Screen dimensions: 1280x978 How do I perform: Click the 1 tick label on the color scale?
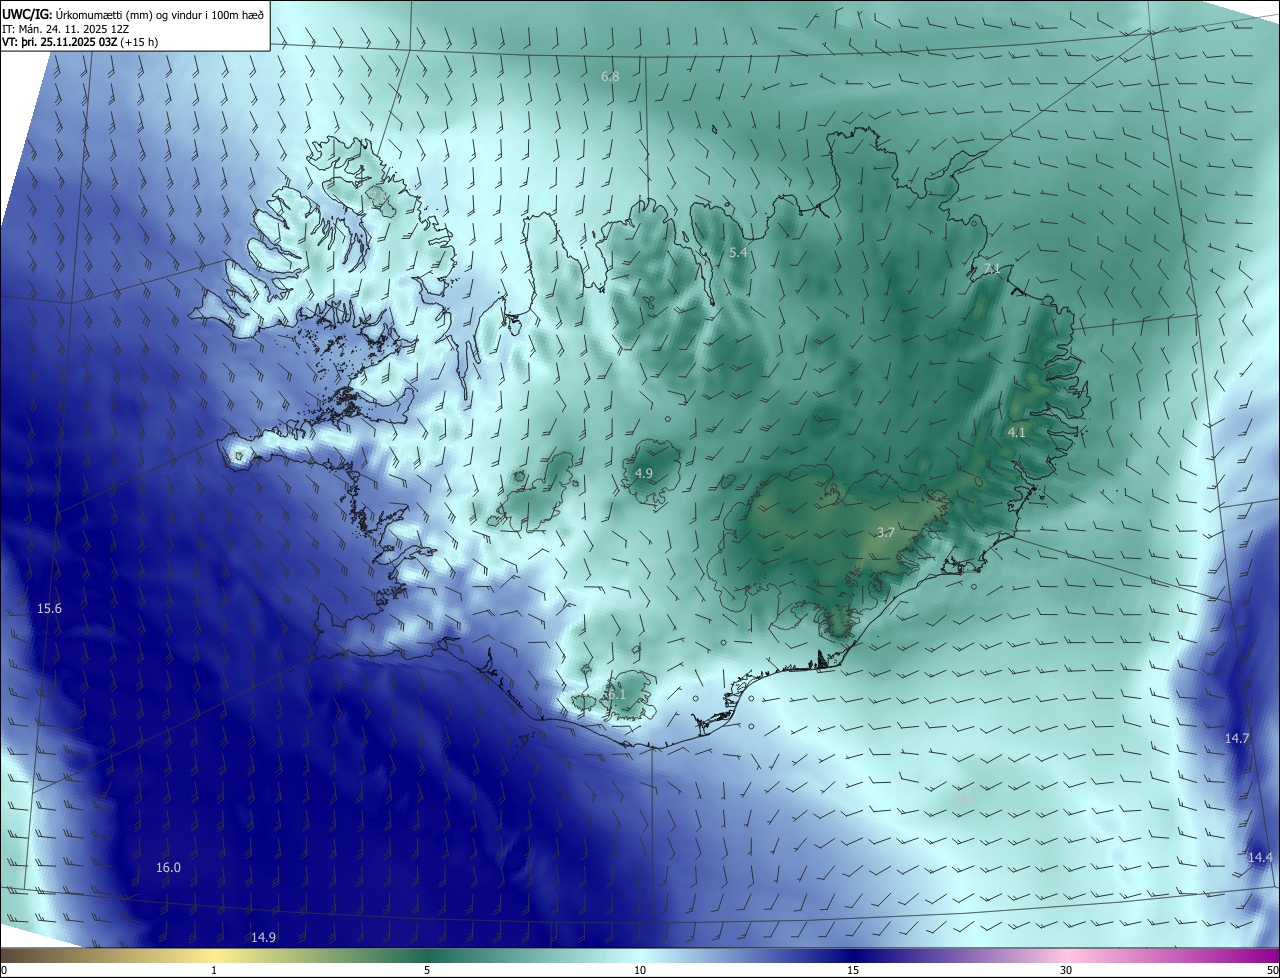[x=214, y=970]
